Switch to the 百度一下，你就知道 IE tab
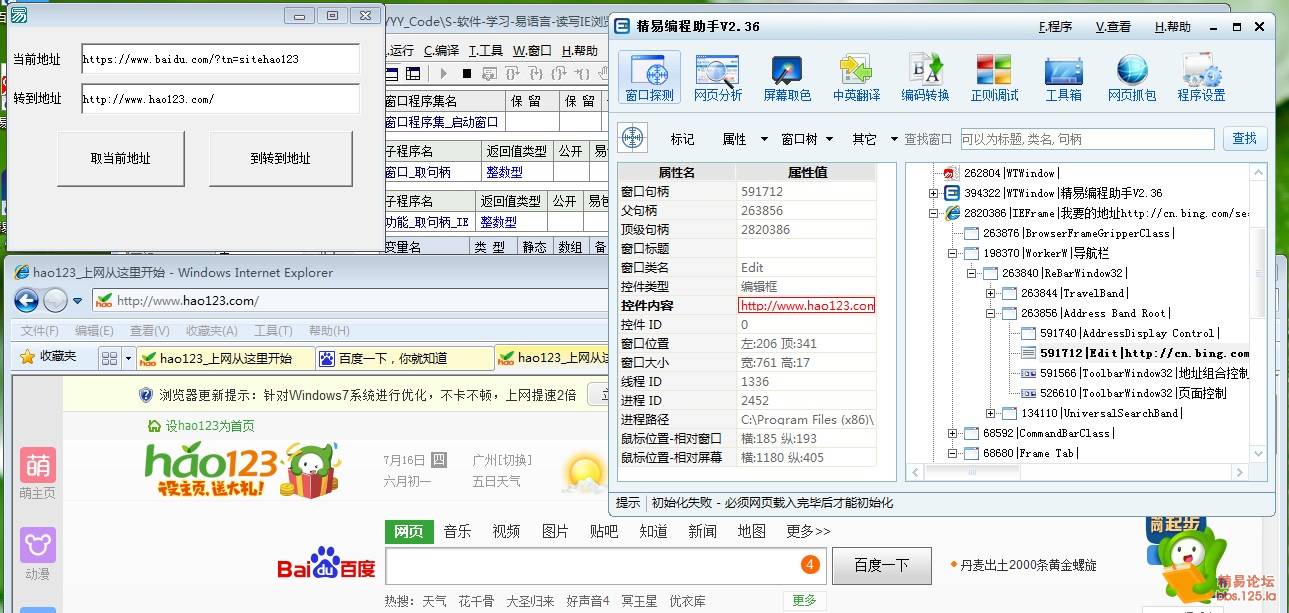The width and height of the screenshot is (1289, 613). click(x=404, y=358)
